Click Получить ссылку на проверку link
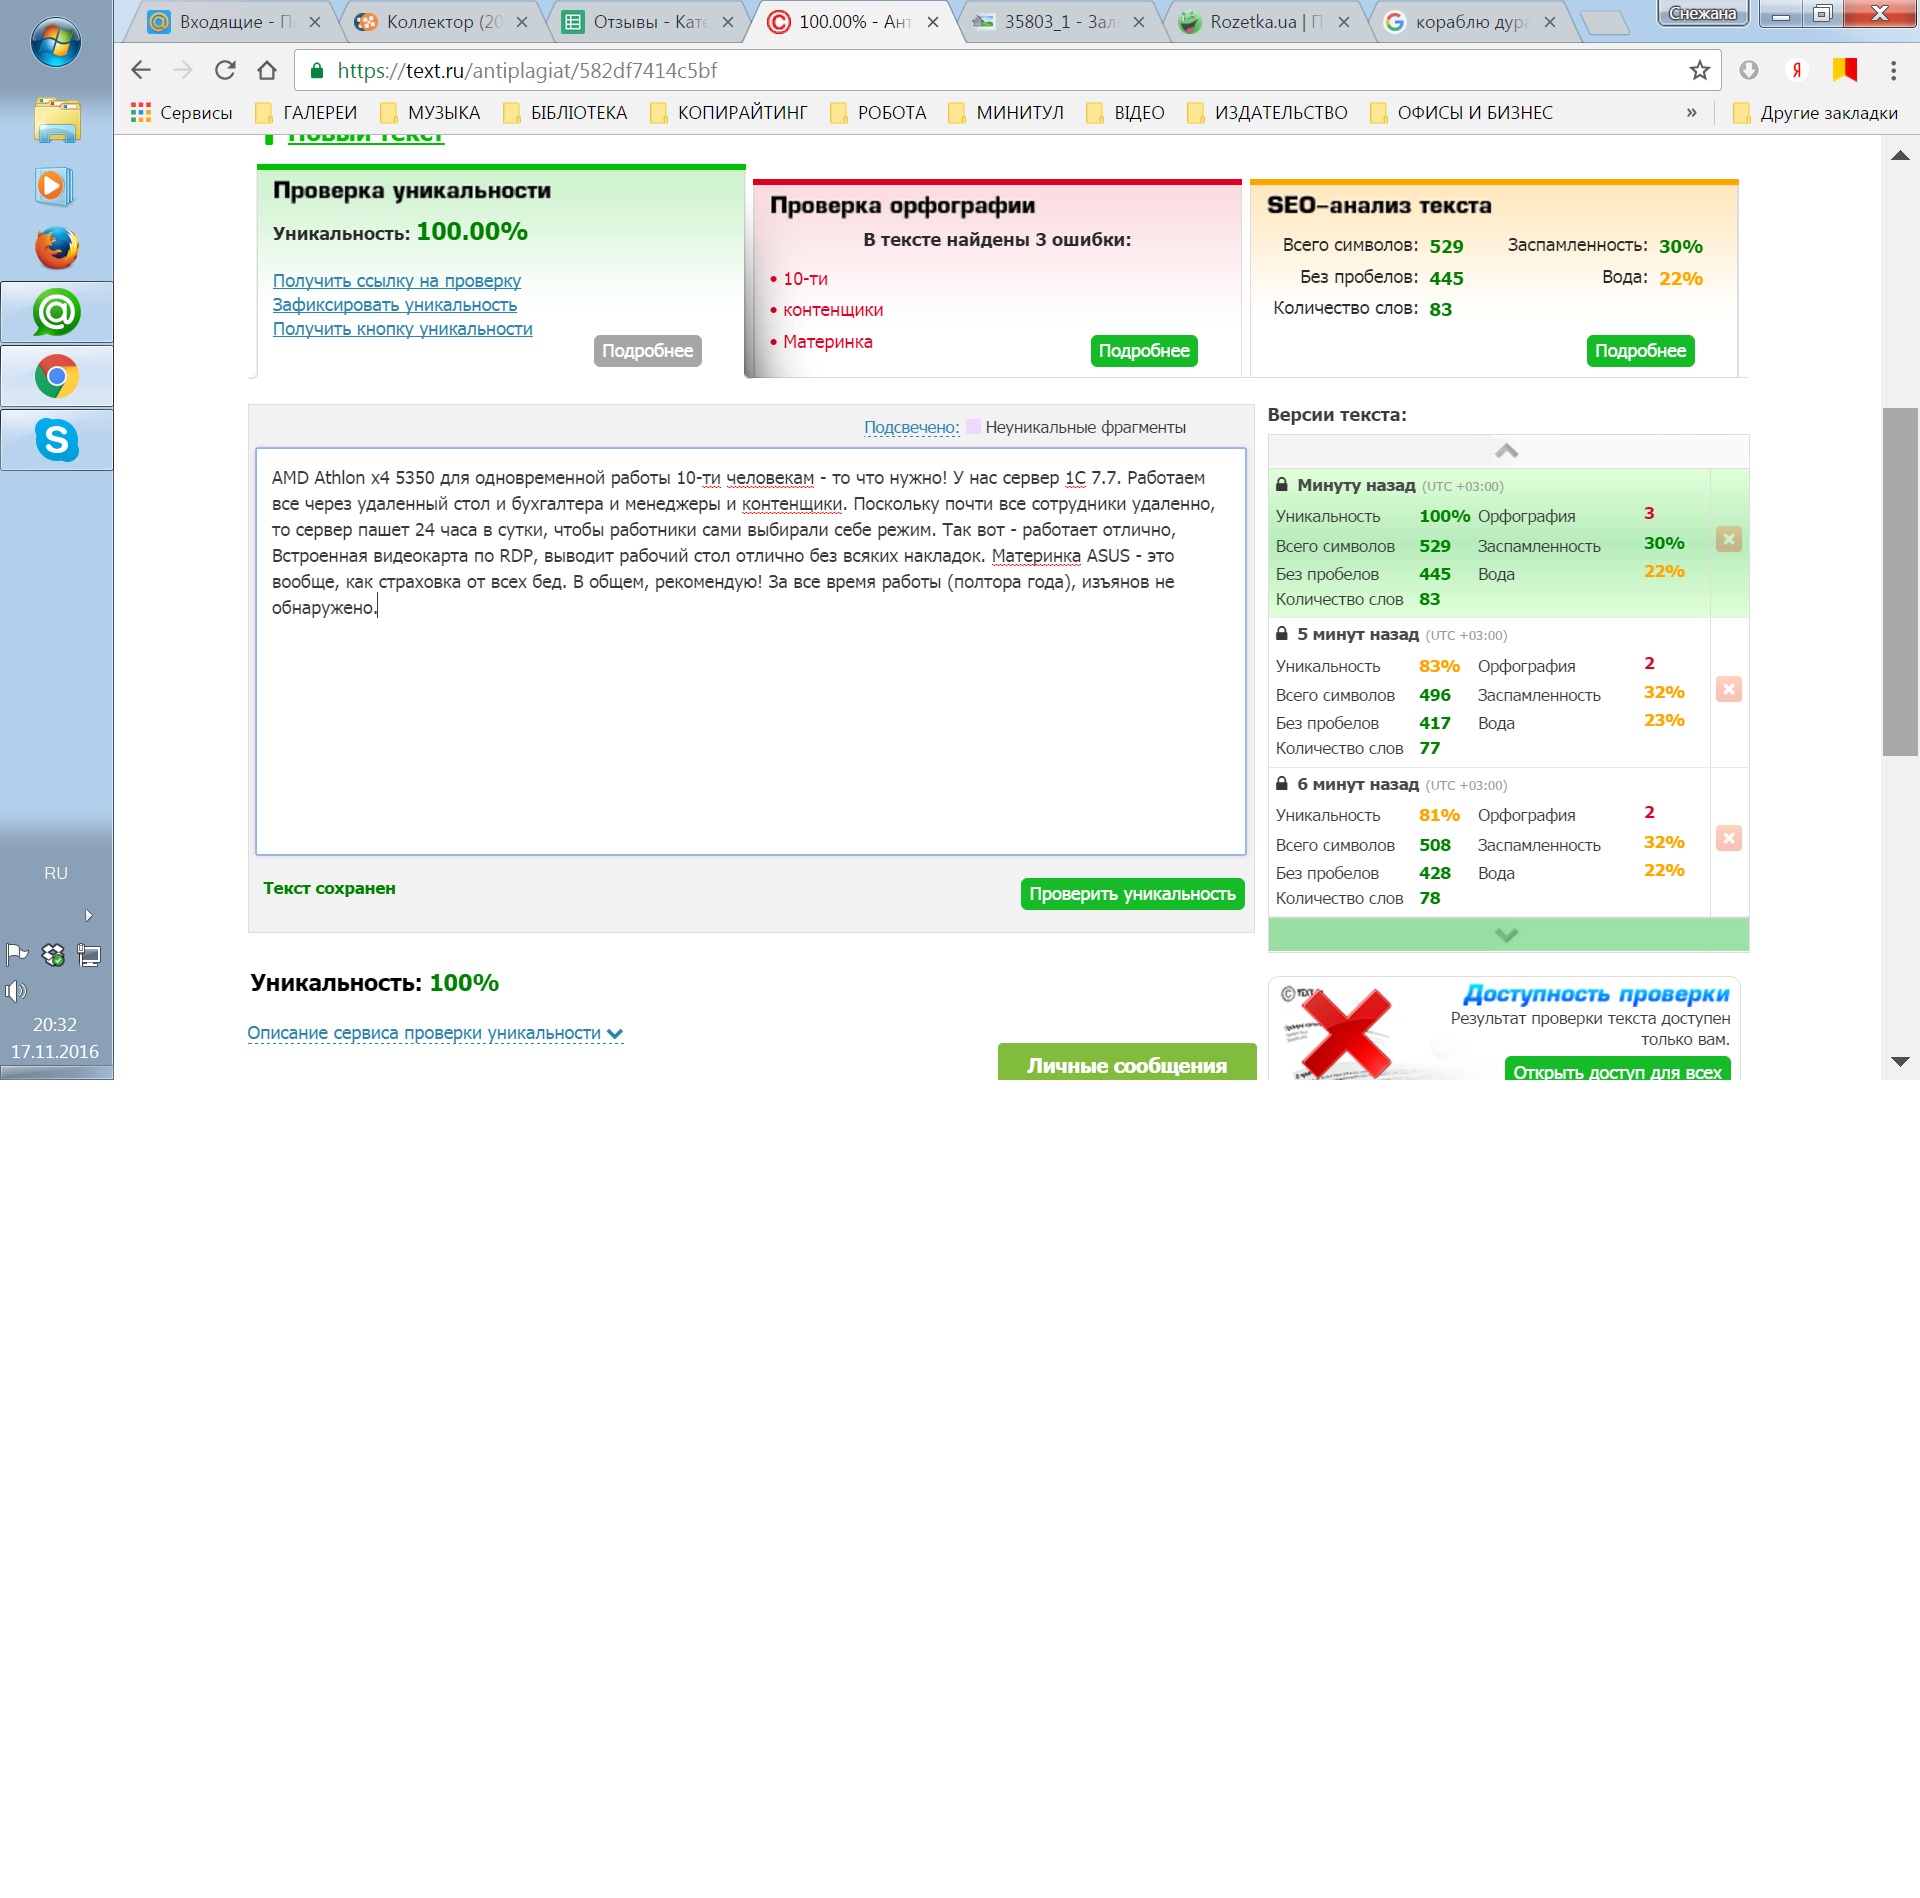Screen dimensions: 1920x1898 (x=396, y=281)
